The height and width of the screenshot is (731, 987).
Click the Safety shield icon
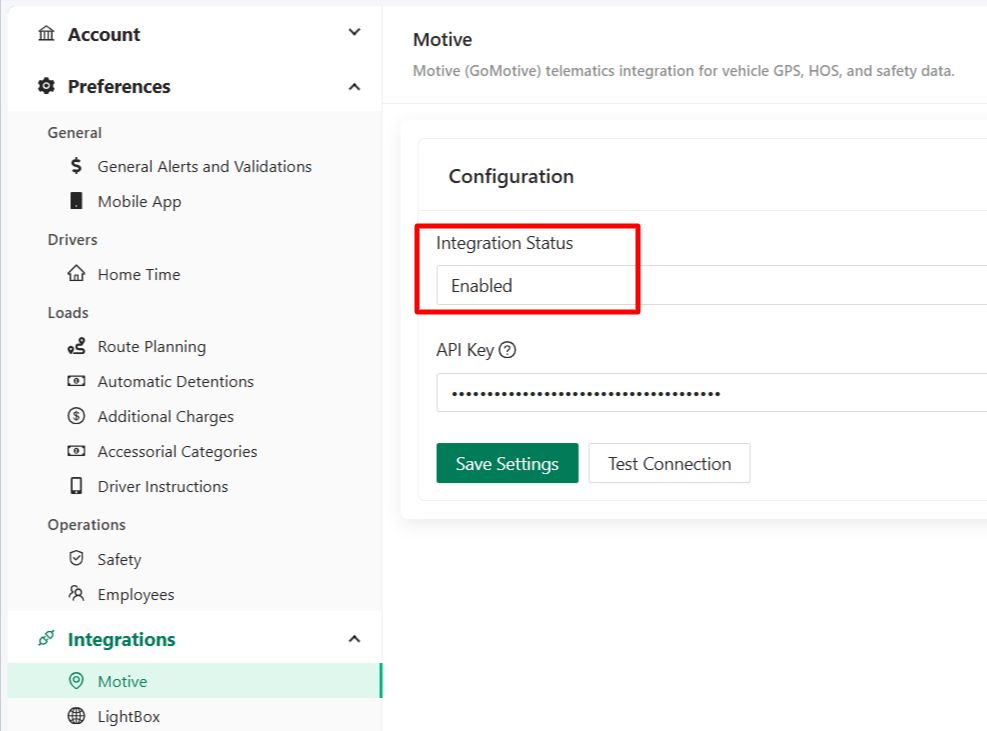click(76, 558)
